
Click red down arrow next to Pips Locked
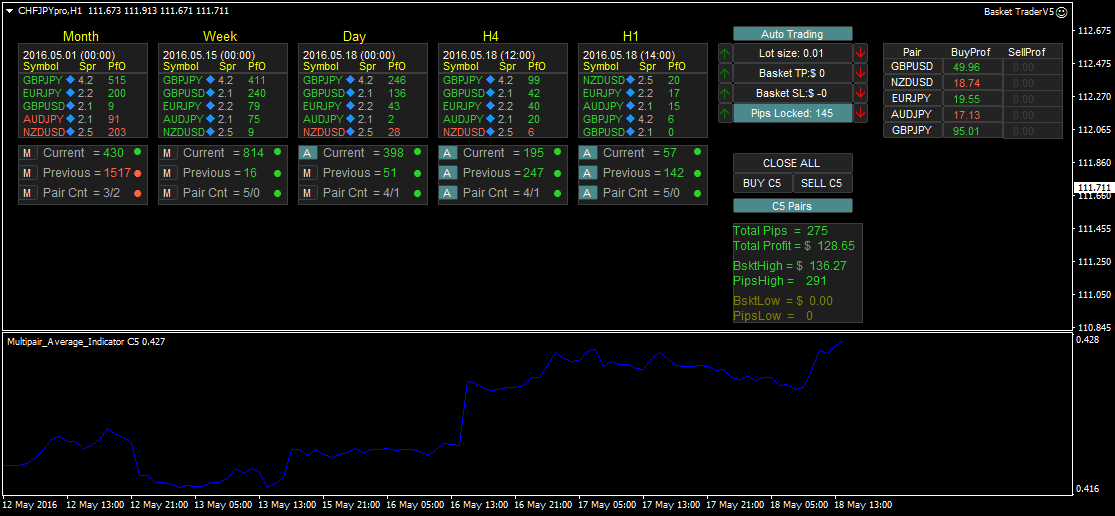[x=860, y=113]
